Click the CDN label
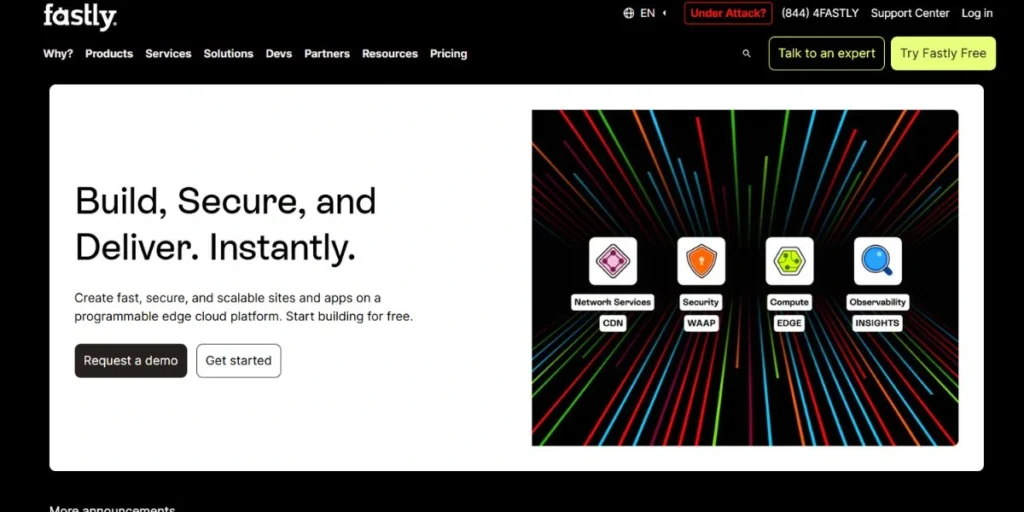The width and height of the screenshot is (1024, 512). pos(613,323)
